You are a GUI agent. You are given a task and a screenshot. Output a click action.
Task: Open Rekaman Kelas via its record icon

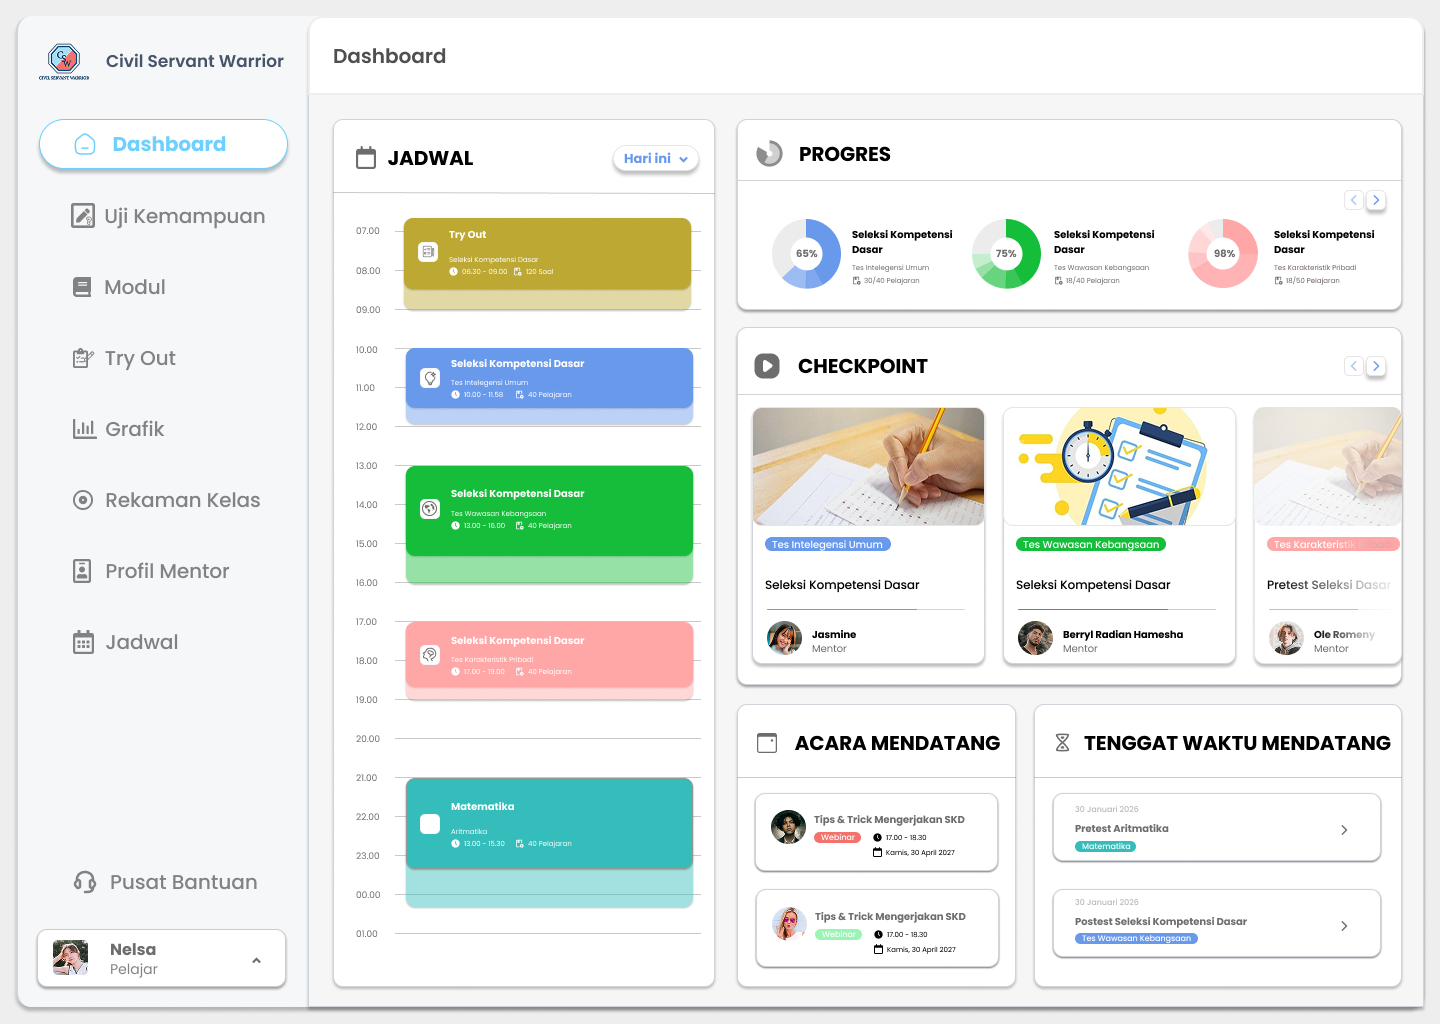coord(84,500)
